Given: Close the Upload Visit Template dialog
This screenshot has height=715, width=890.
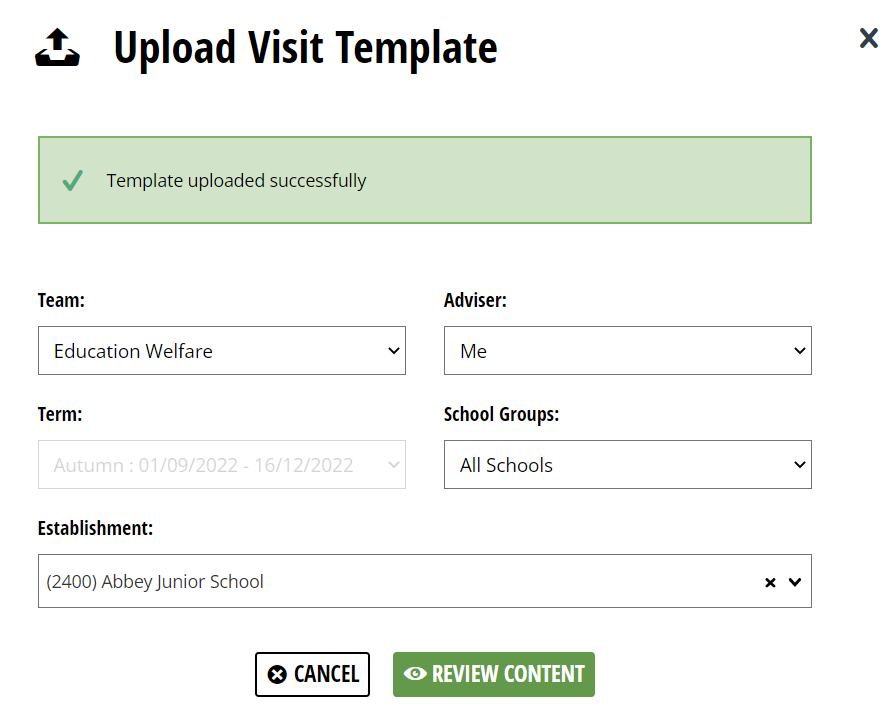Looking at the screenshot, I should 868,39.
